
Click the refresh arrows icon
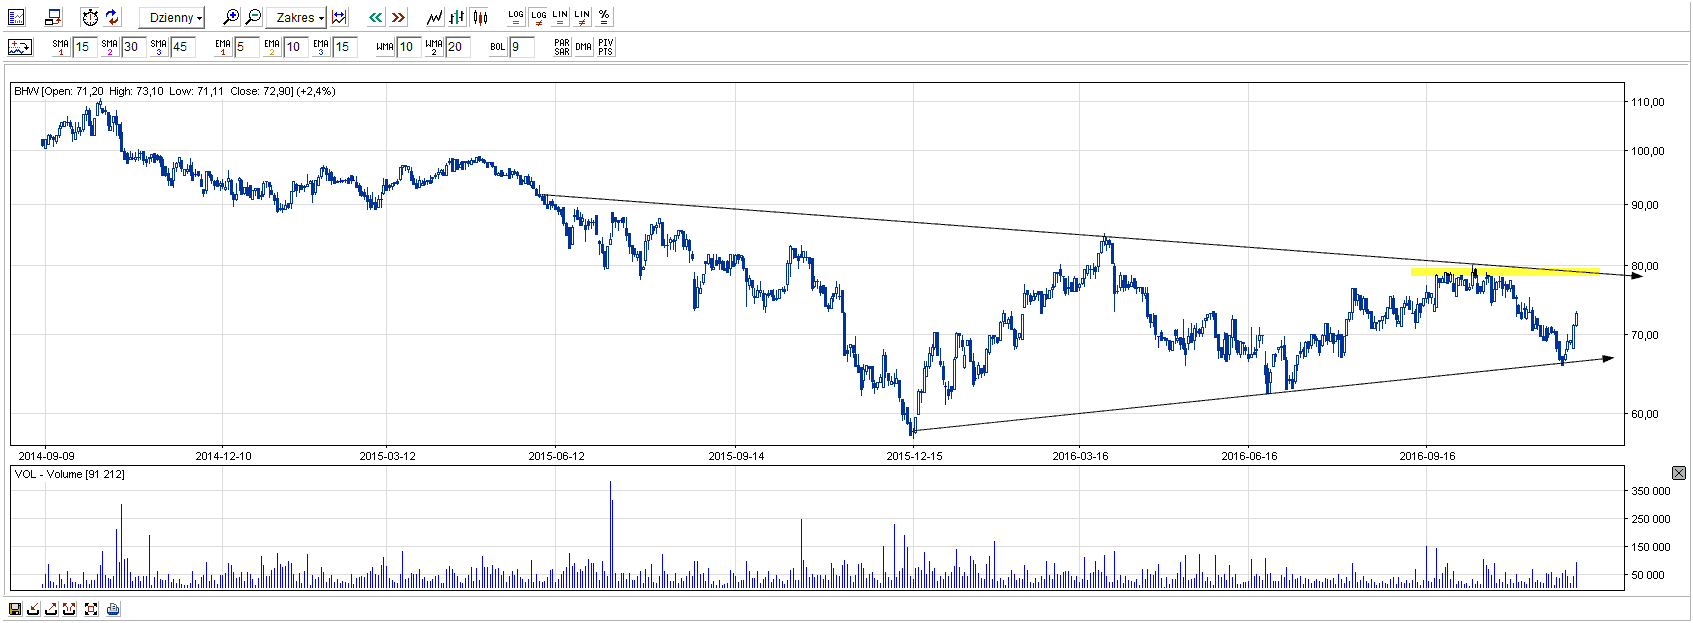pos(112,17)
